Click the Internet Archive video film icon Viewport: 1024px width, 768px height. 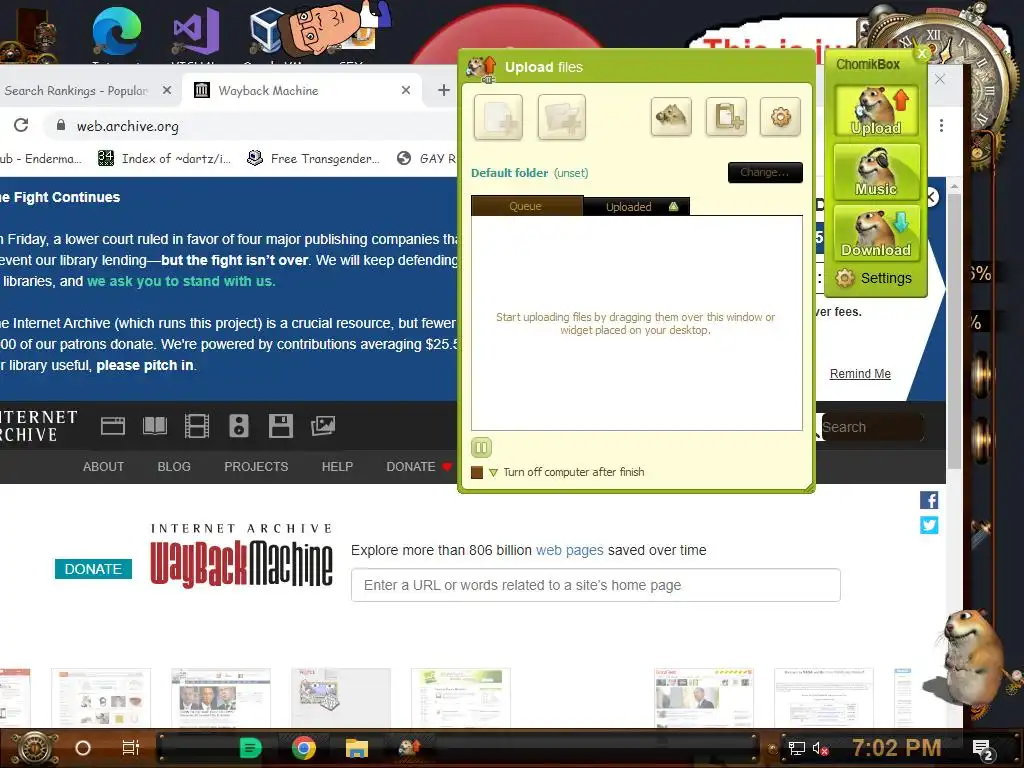pyautogui.click(x=197, y=426)
